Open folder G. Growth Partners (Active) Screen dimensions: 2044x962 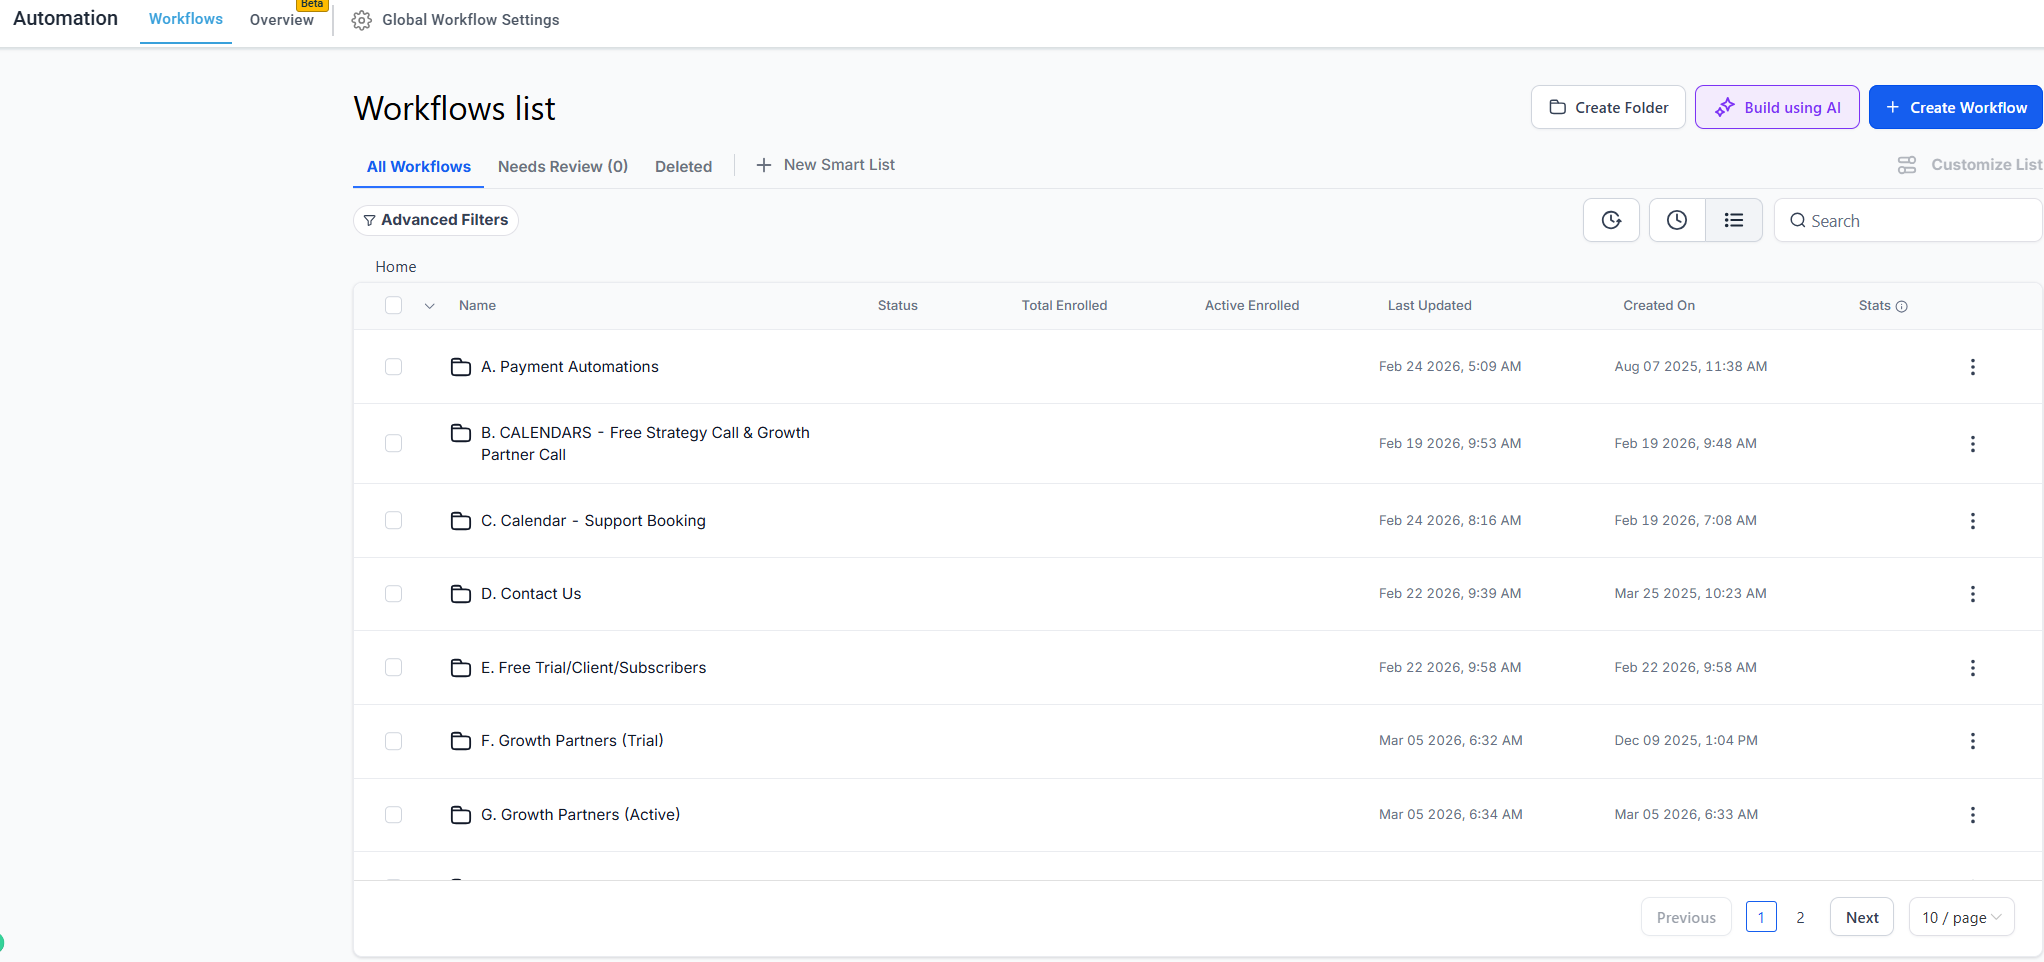pyautogui.click(x=580, y=815)
